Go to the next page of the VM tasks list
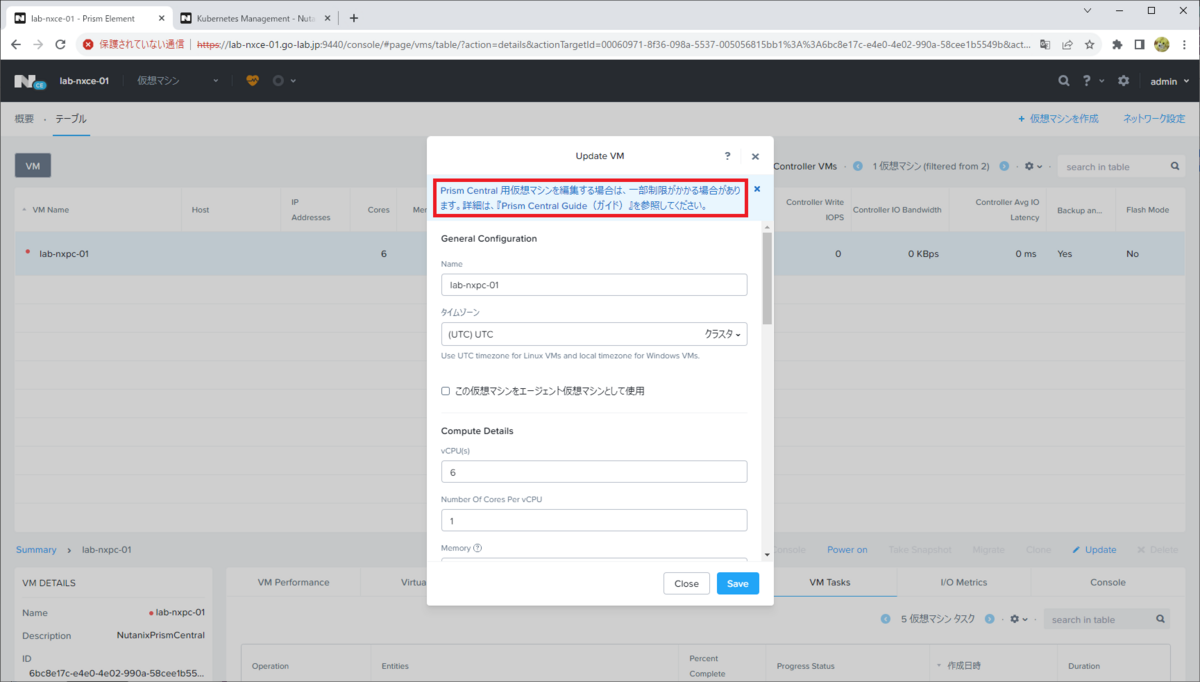The image size is (1200, 682). pos(990,619)
